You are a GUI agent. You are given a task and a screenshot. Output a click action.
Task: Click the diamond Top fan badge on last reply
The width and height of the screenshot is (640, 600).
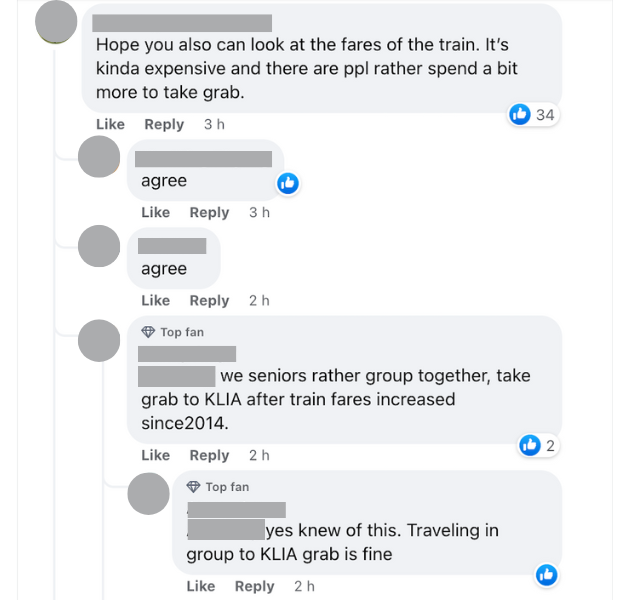coord(194,487)
